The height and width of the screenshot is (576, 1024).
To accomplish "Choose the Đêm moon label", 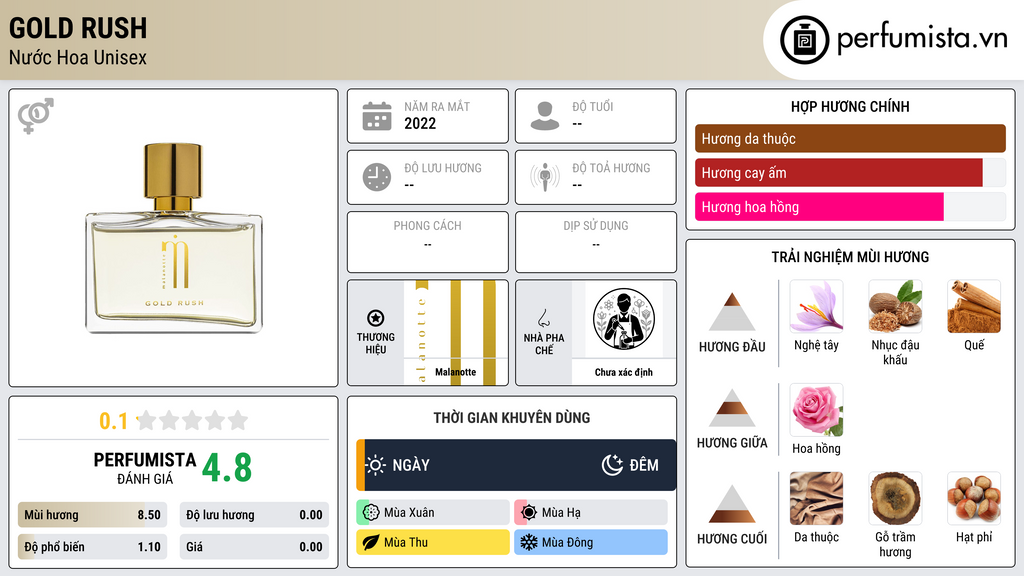I will tap(630, 465).
